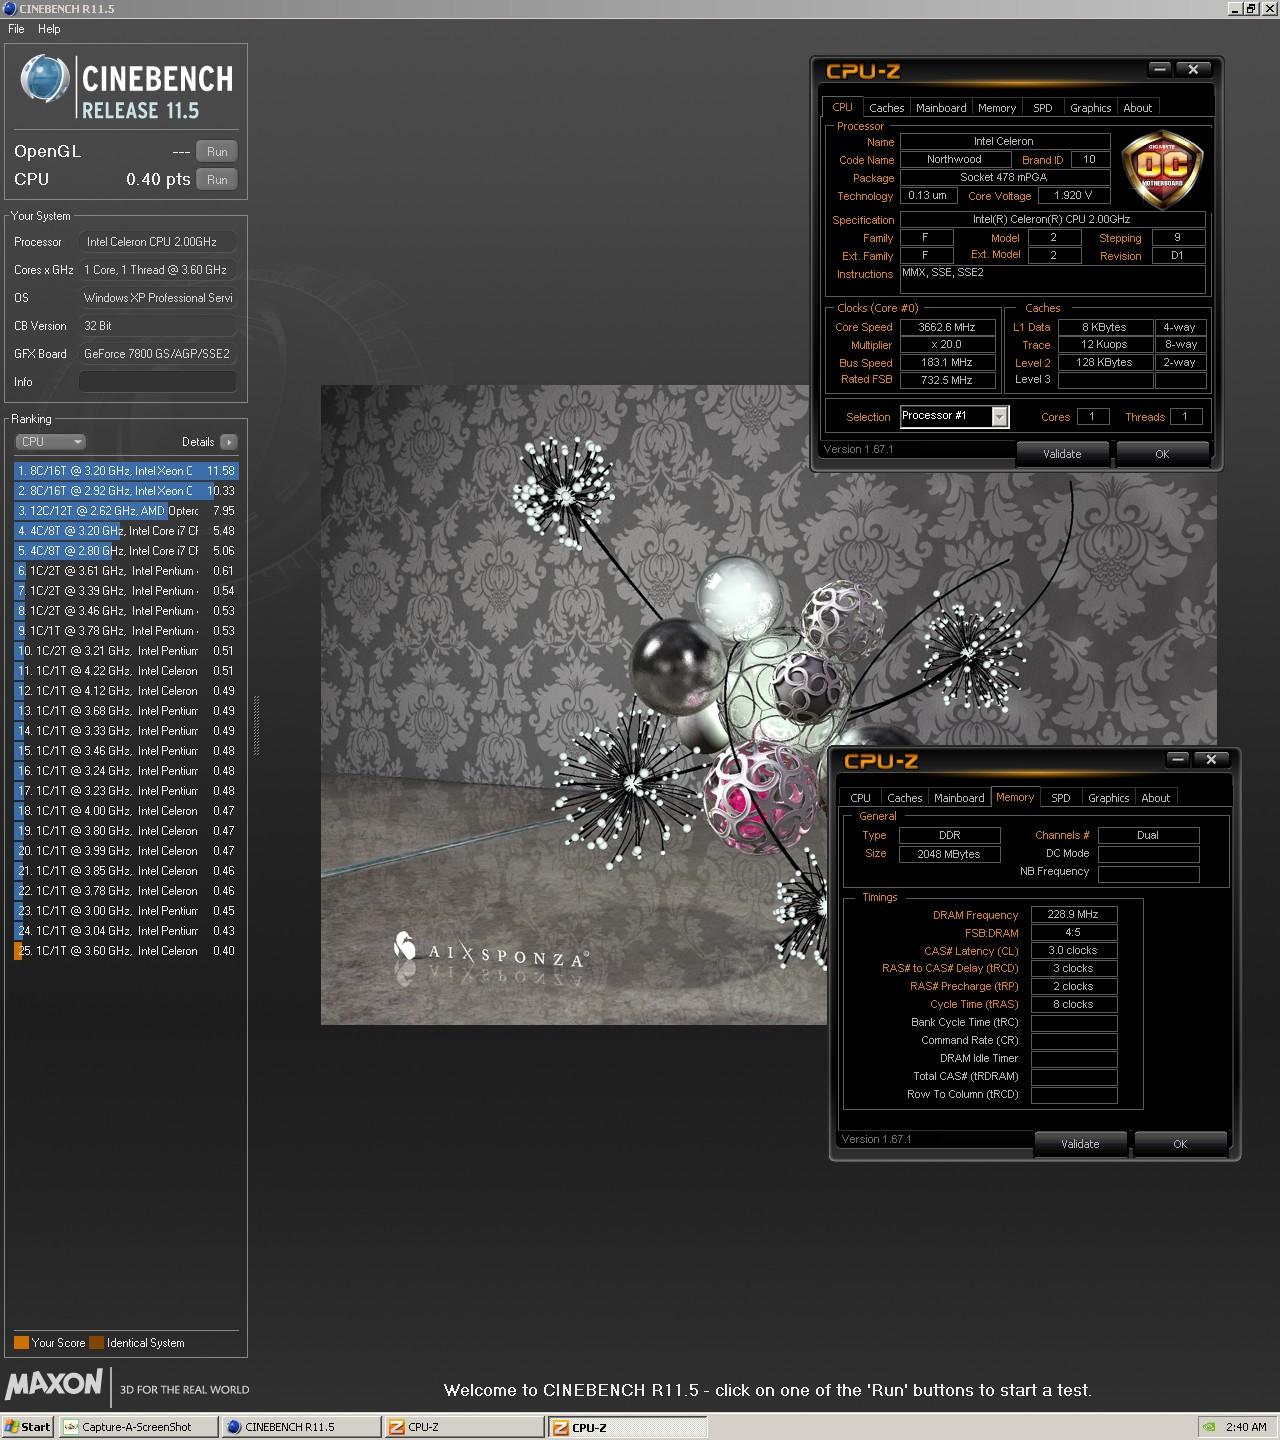Viewport: 1280px width, 1440px height.
Task: Minimize the top CPU-Z window
Action: coord(1159,70)
